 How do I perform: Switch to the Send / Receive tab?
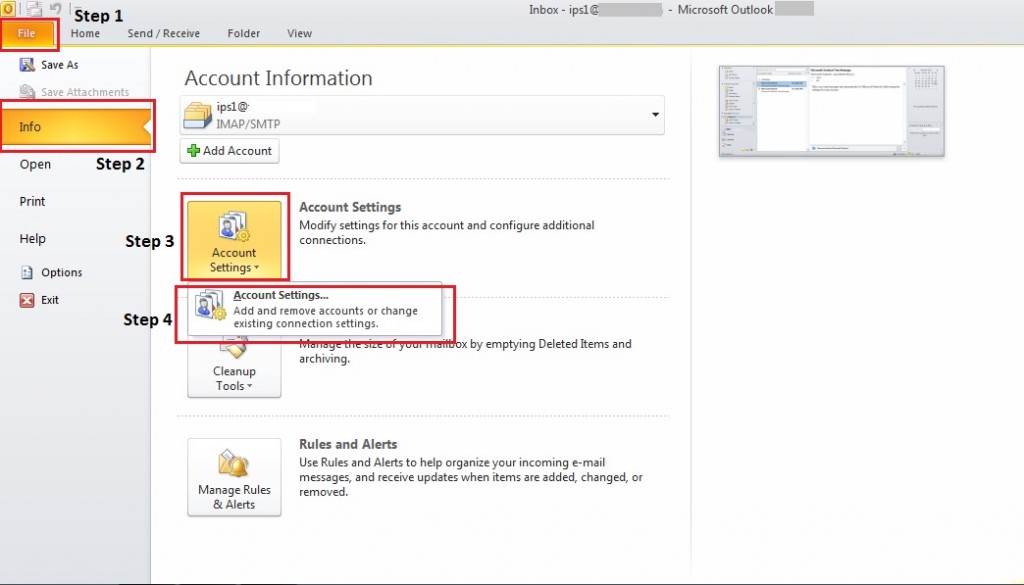click(x=163, y=33)
